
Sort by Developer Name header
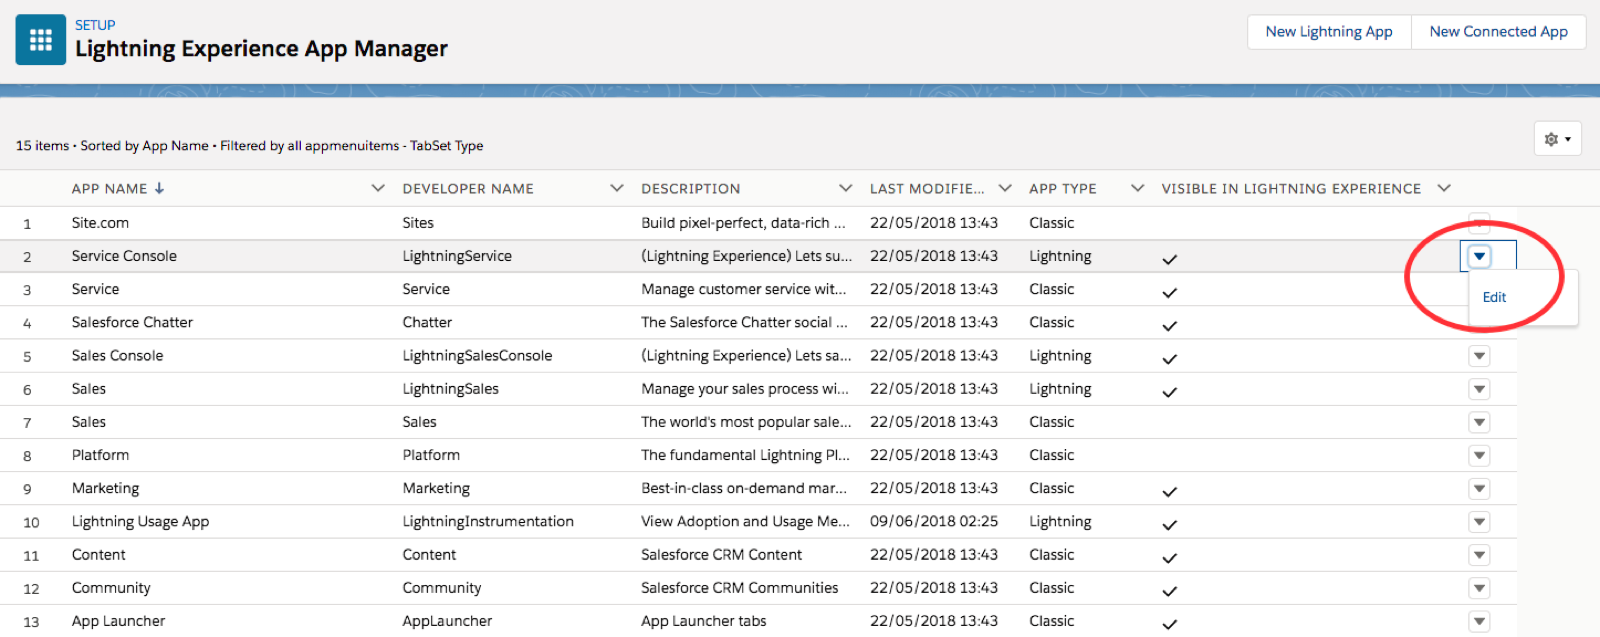click(468, 188)
